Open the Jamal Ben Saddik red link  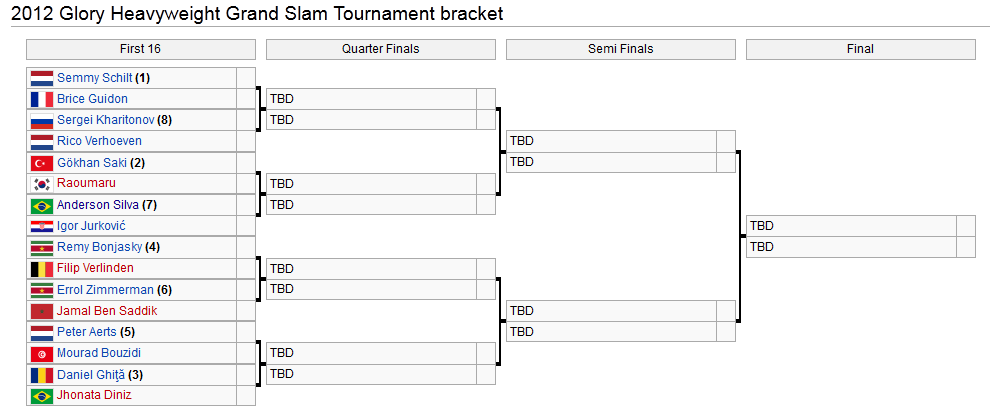coord(107,311)
